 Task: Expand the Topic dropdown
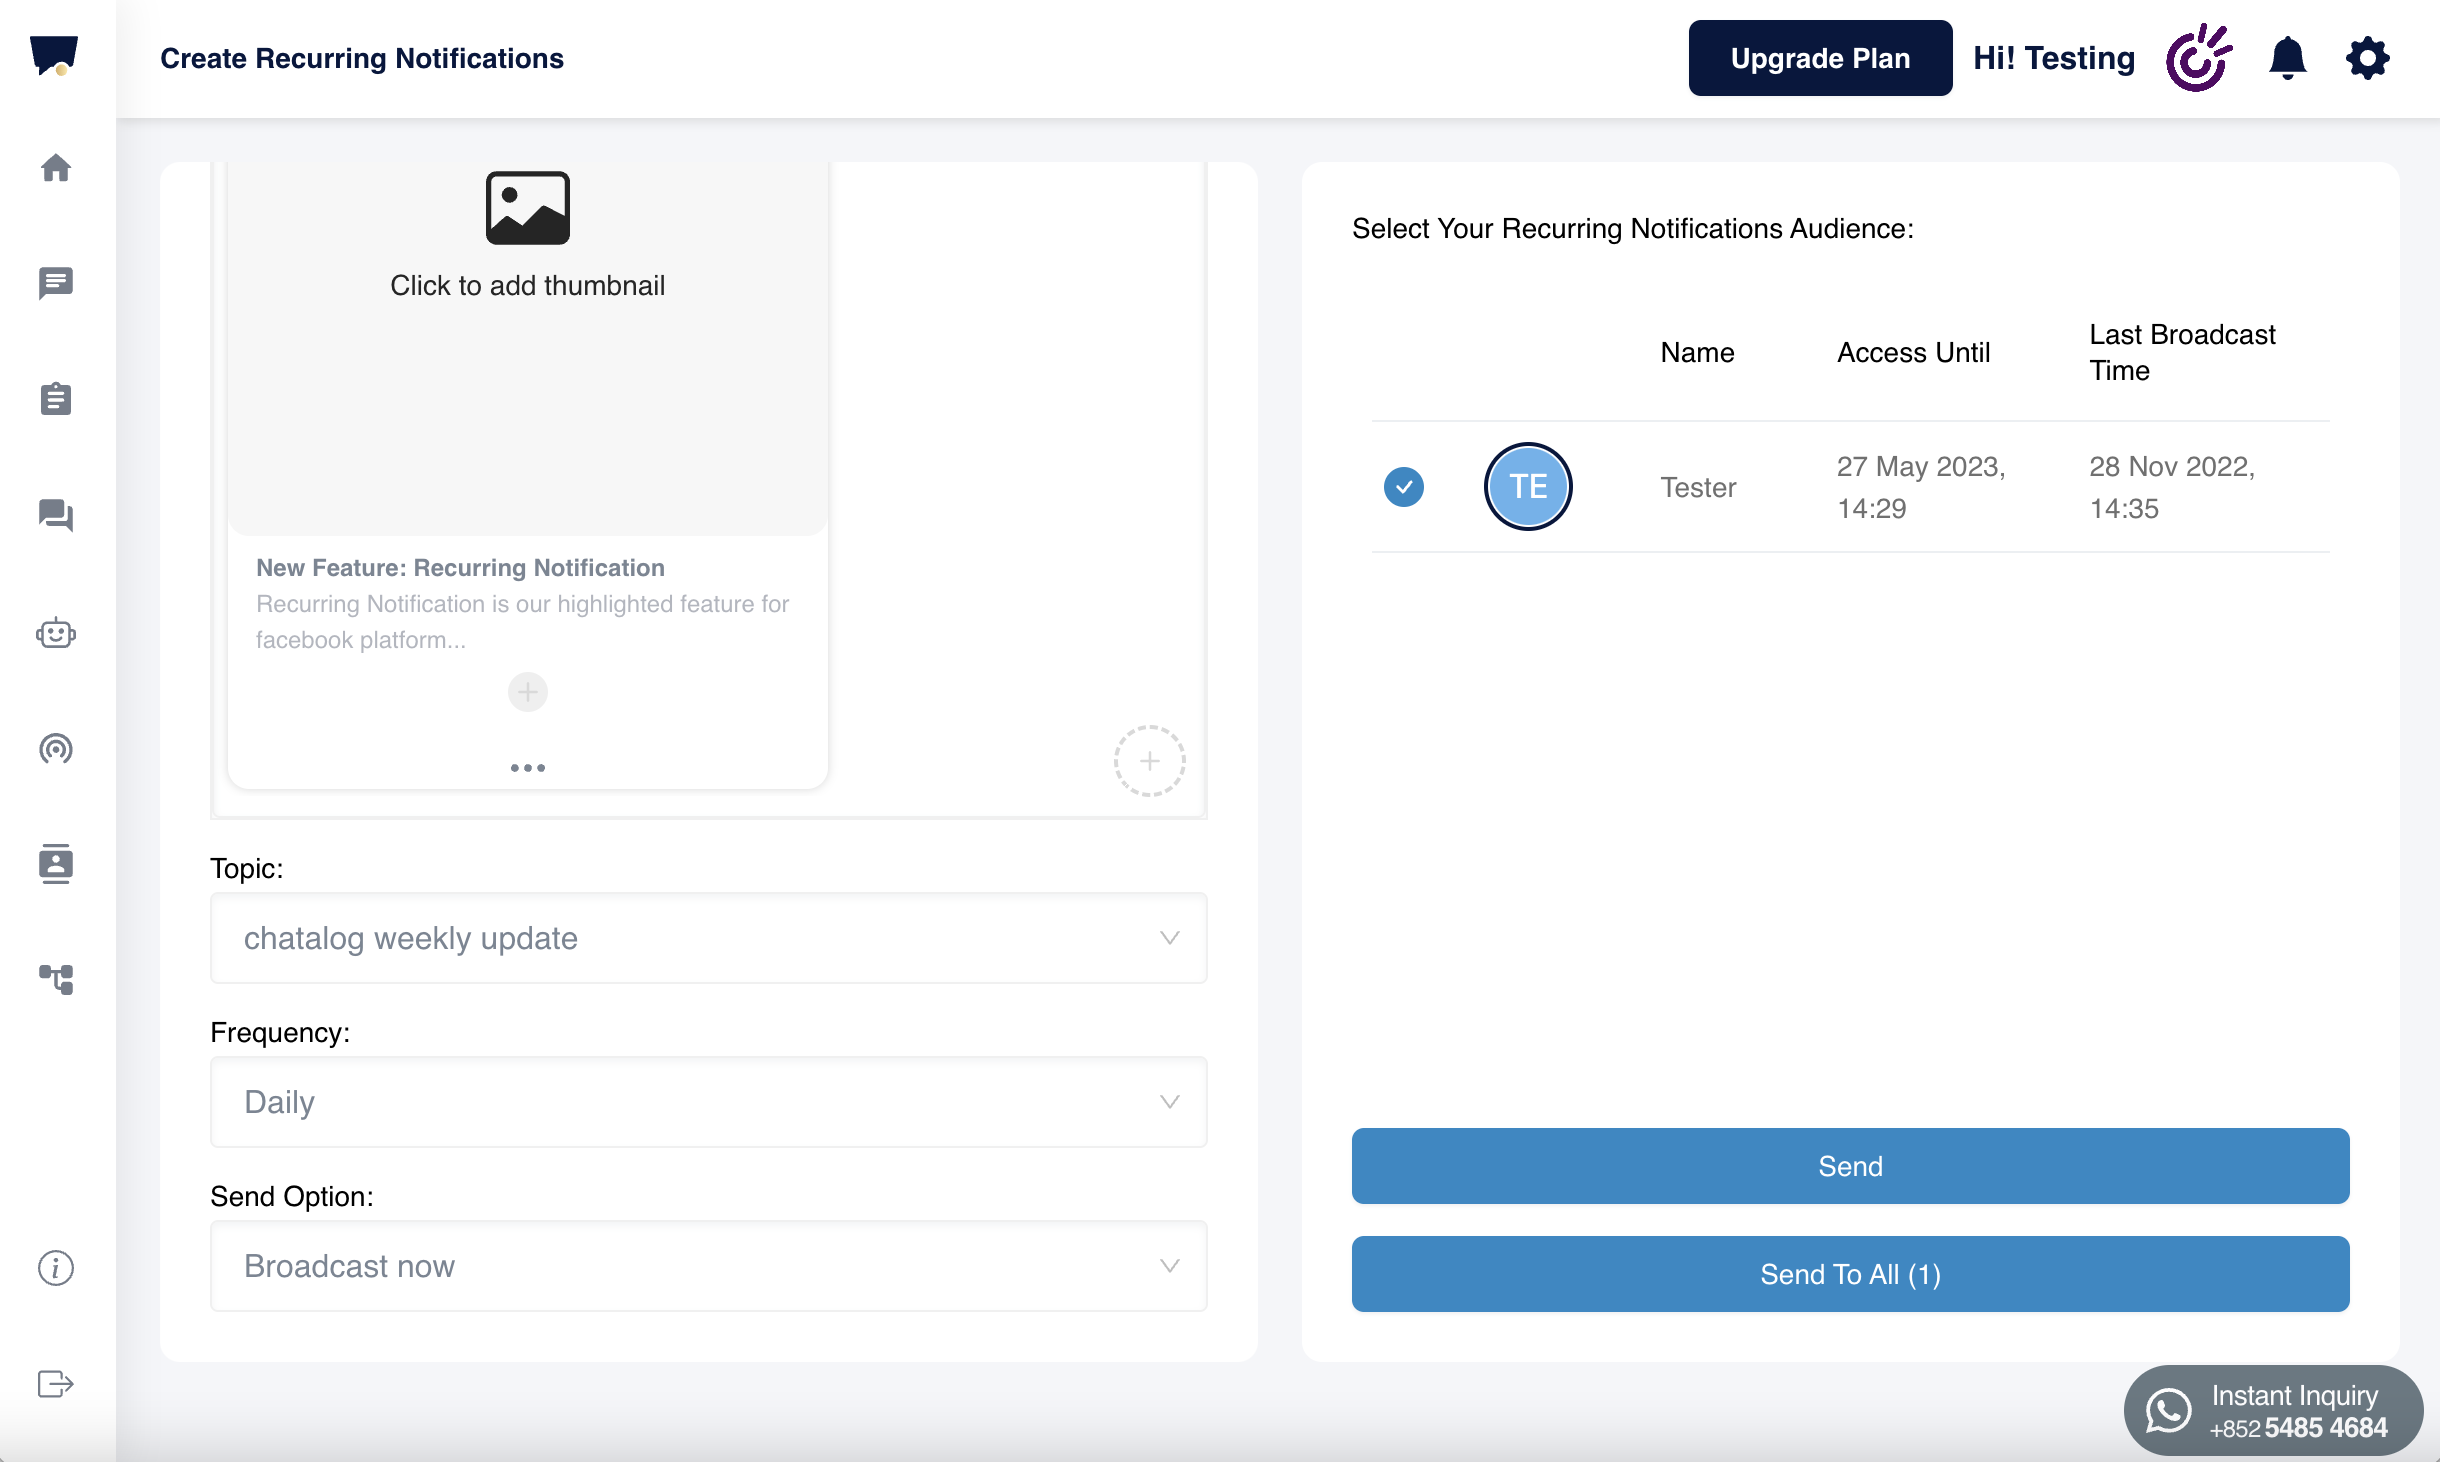(x=708, y=938)
